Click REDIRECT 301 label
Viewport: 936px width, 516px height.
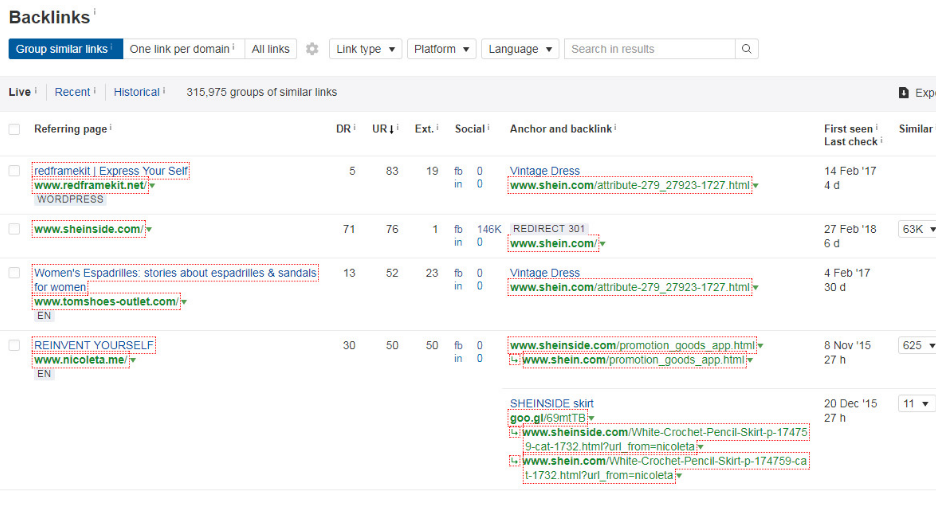point(549,229)
